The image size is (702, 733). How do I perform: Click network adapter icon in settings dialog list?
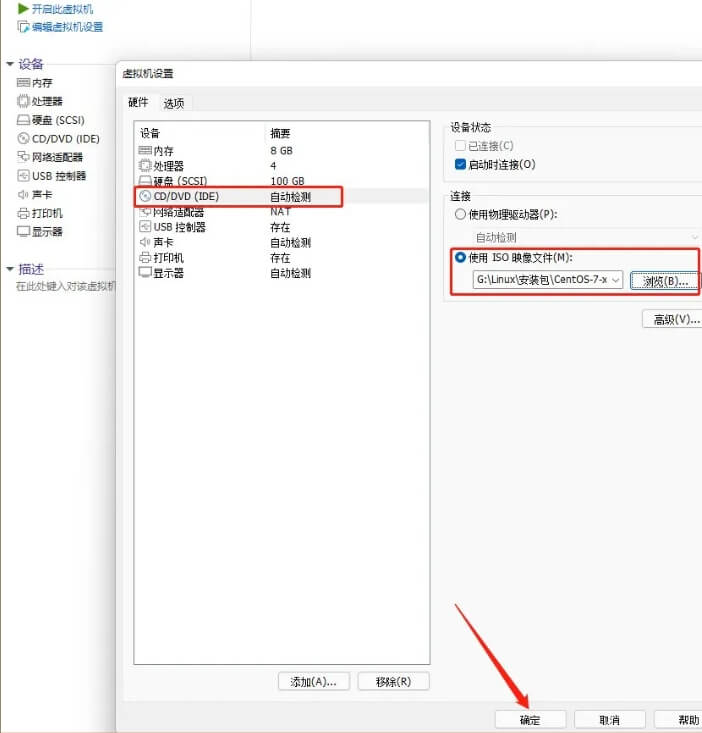(x=145, y=212)
